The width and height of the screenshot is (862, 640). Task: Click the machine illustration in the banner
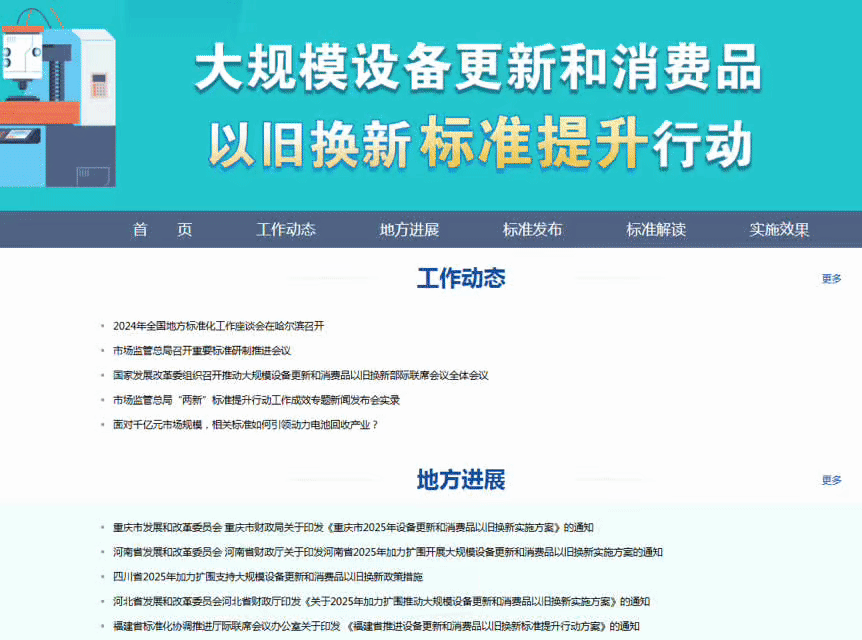[57, 95]
